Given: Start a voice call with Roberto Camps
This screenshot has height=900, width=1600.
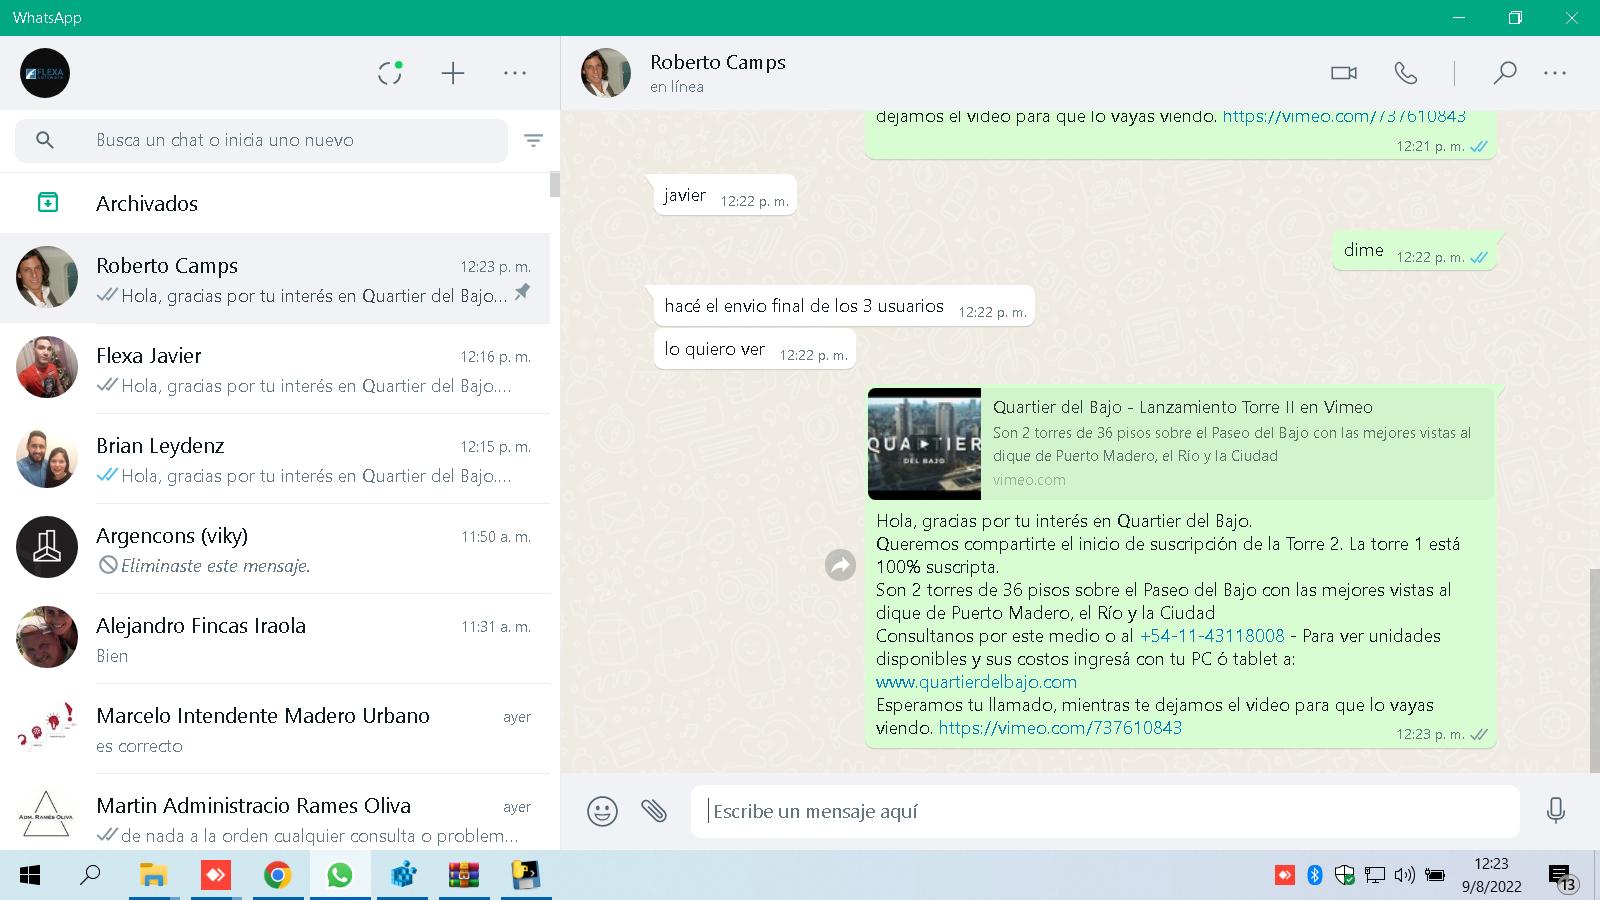Looking at the screenshot, I should pyautogui.click(x=1405, y=73).
